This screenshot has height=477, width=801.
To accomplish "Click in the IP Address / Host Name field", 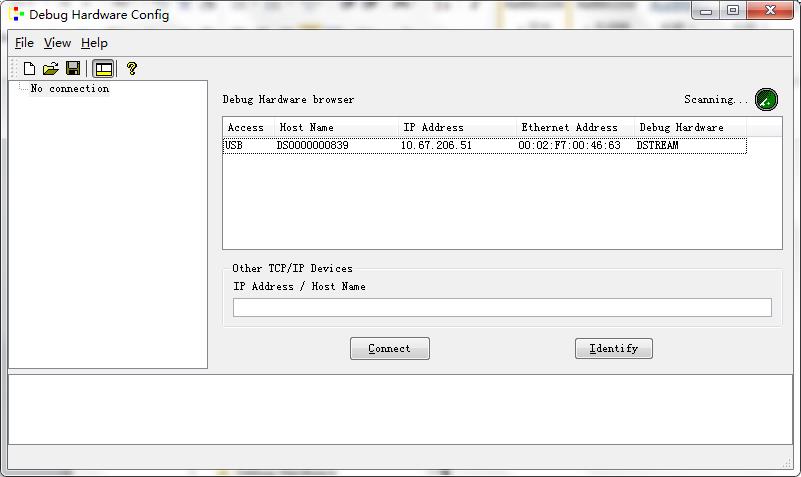I will click(x=502, y=307).
